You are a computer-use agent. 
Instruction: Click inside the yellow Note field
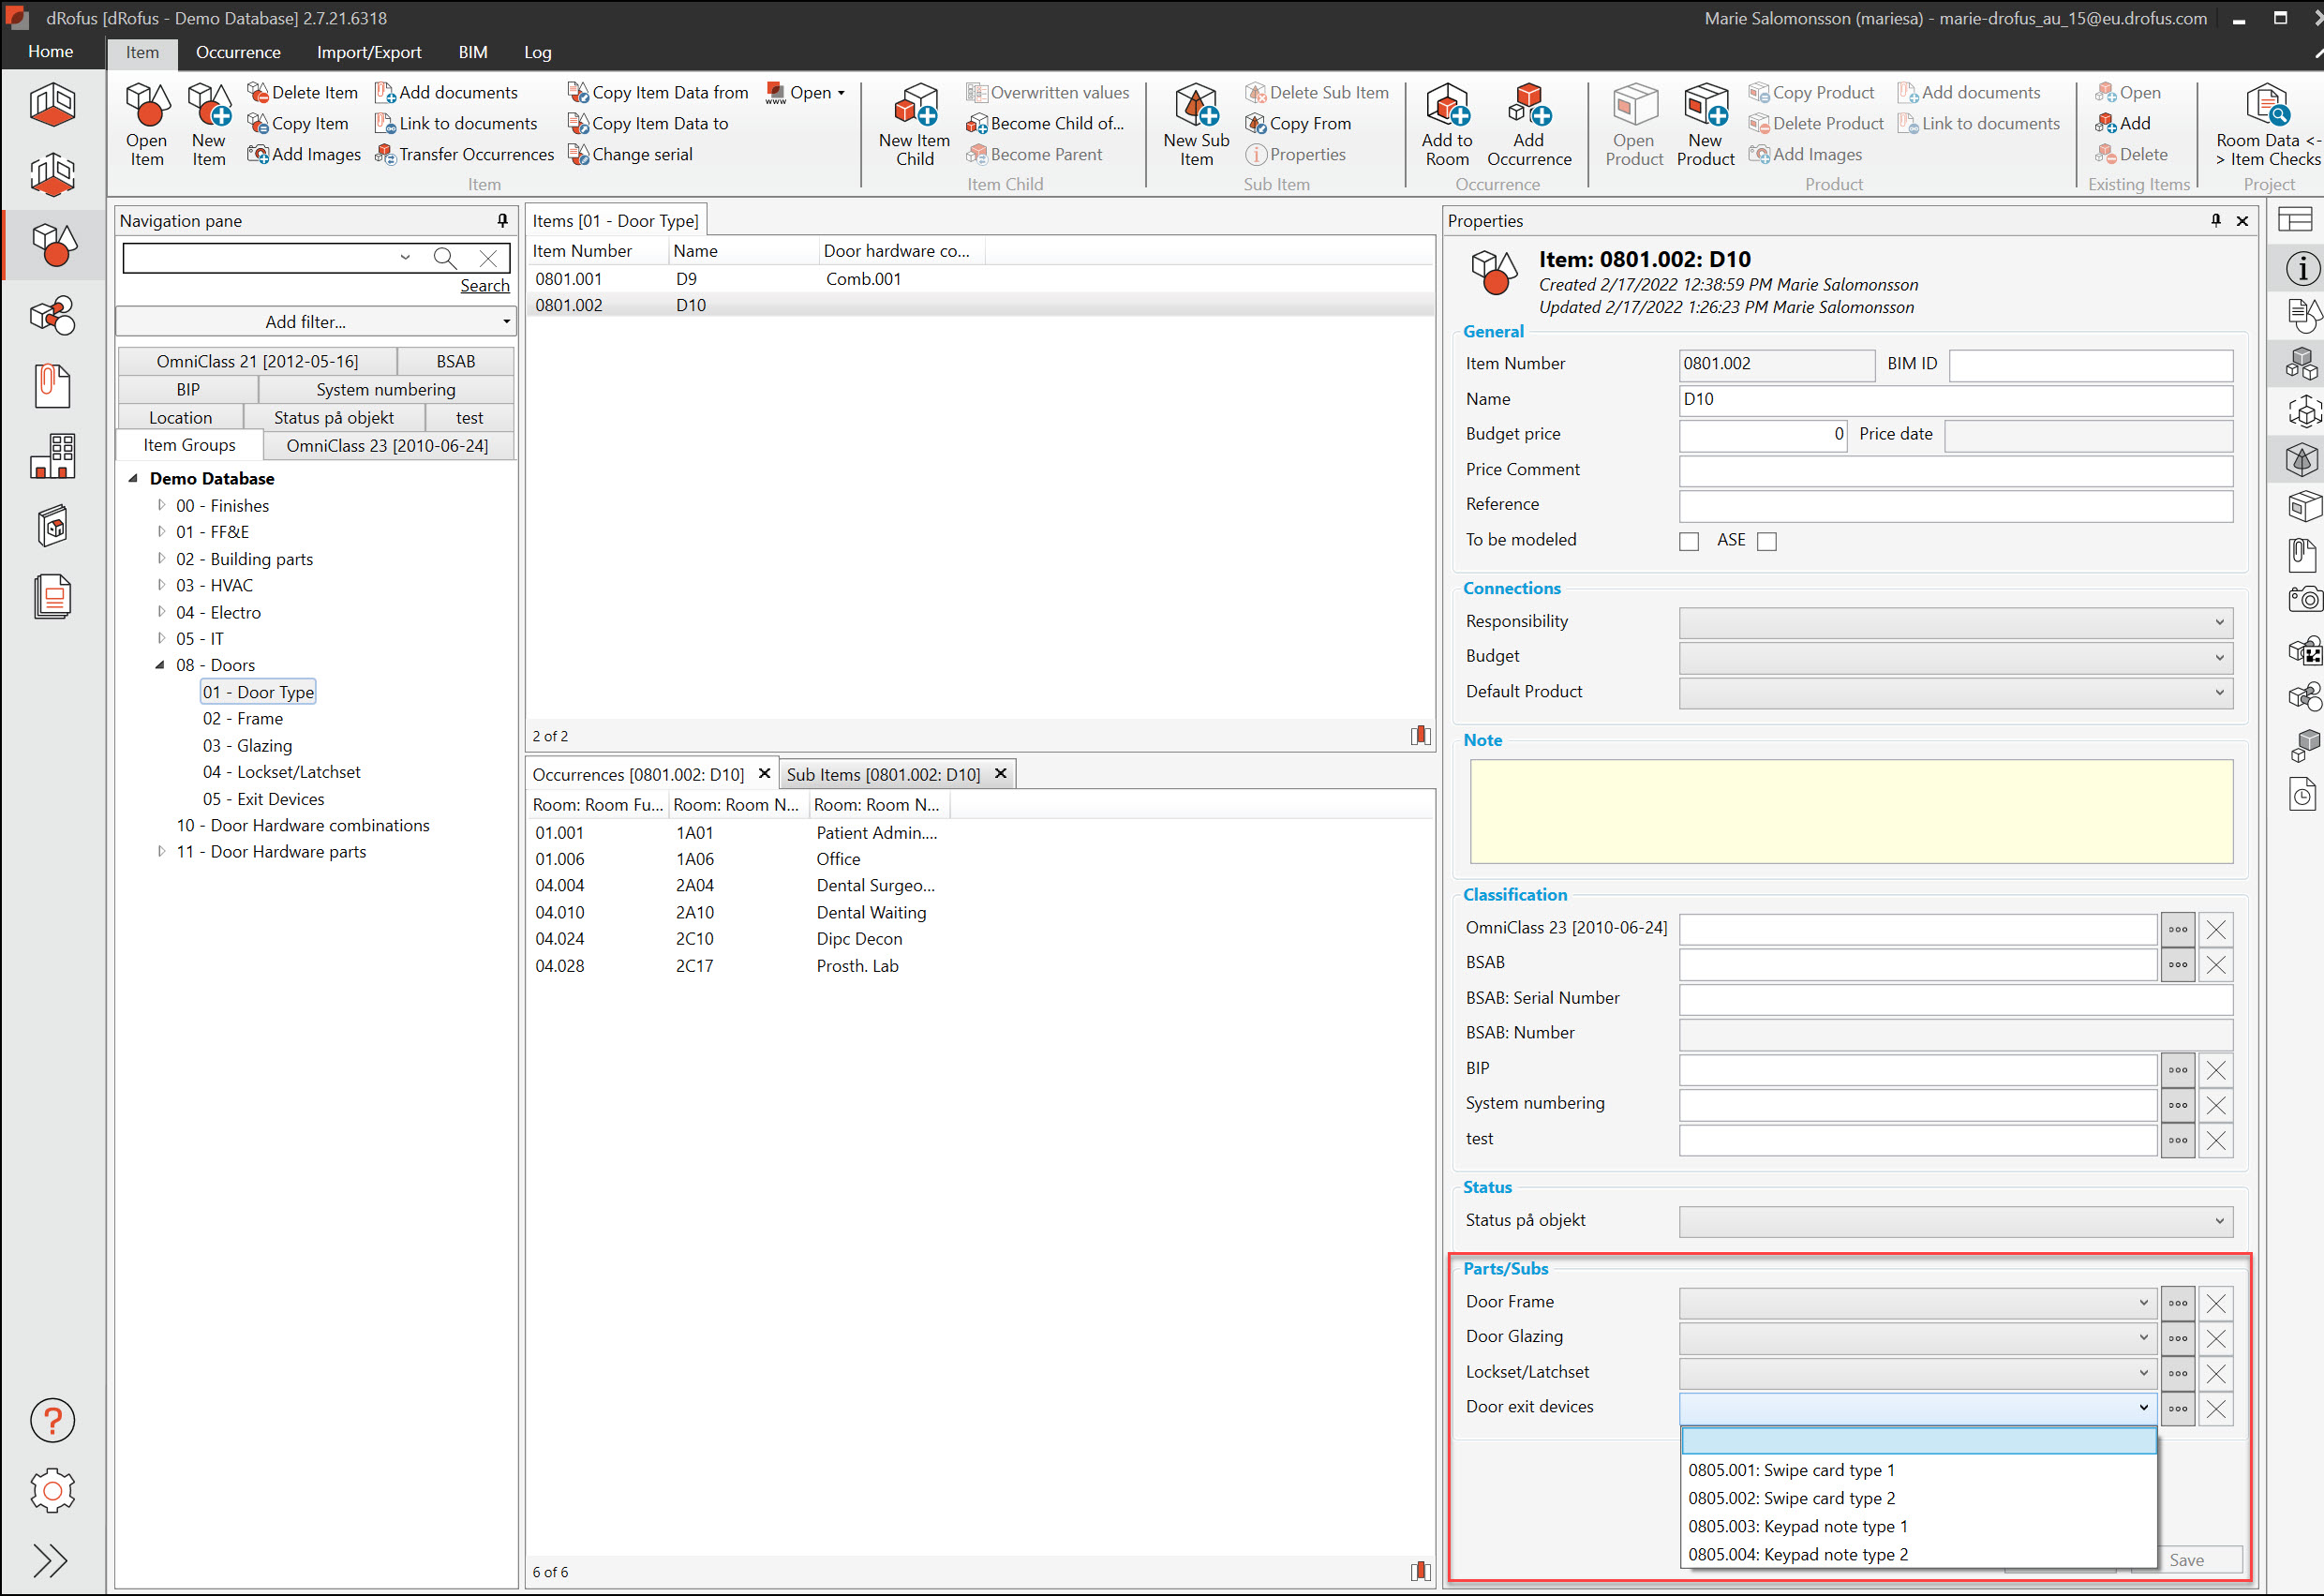1850,811
